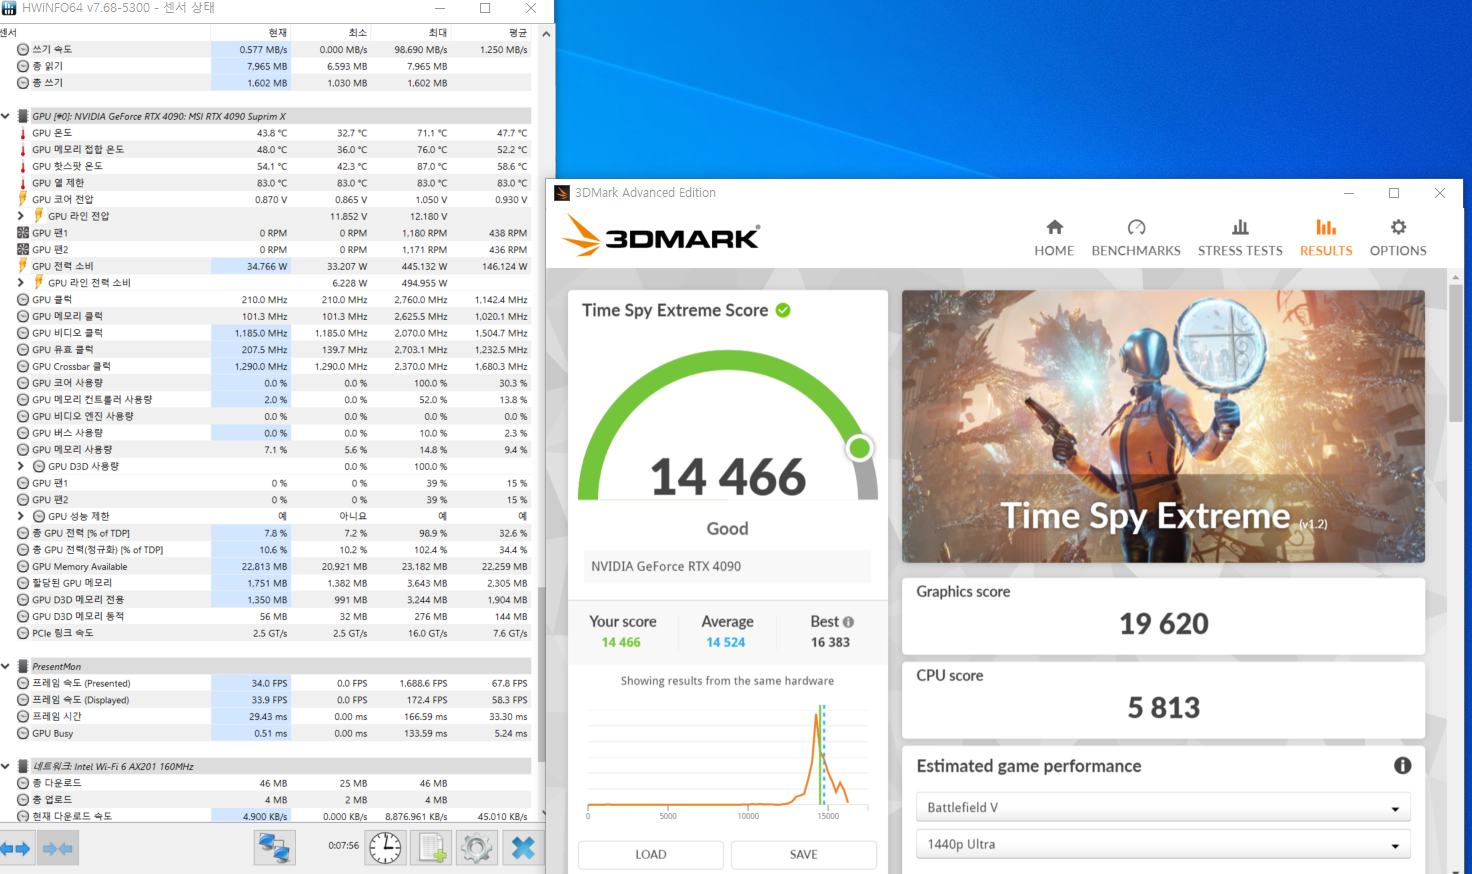The image size is (1472, 874).
Task: Click the SAVE result button
Action: pyautogui.click(x=804, y=855)
